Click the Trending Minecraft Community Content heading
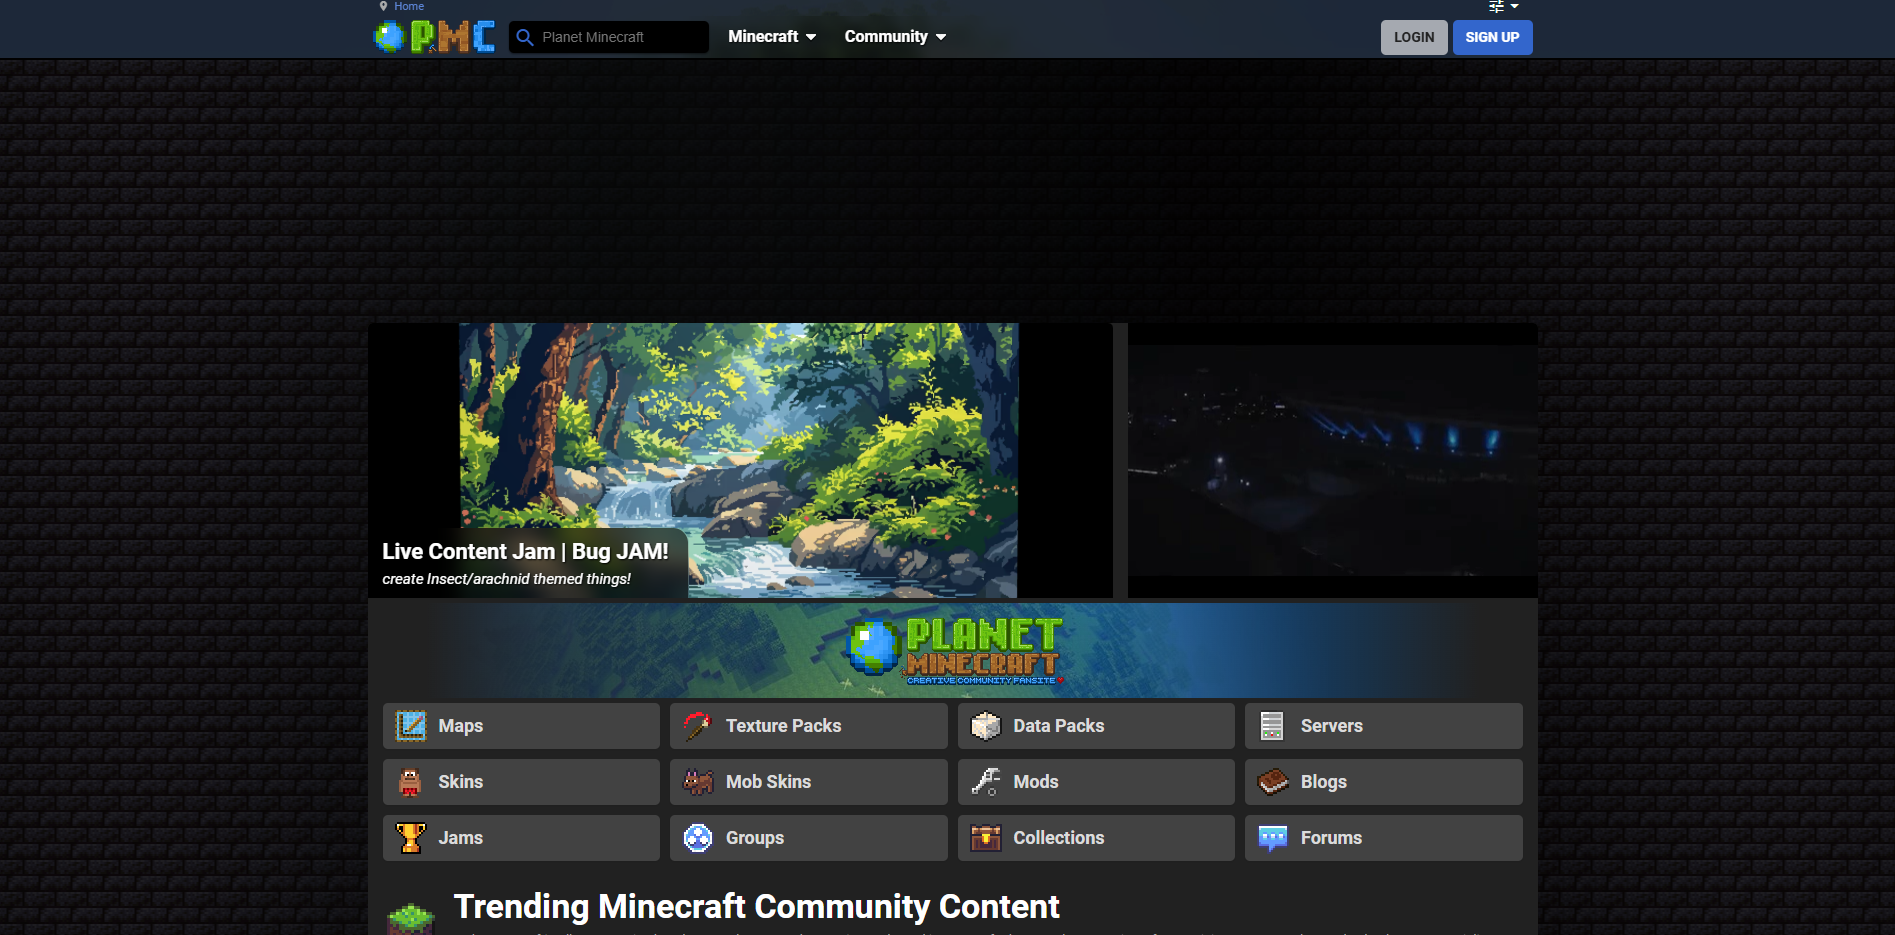 [x=756, y=906]
